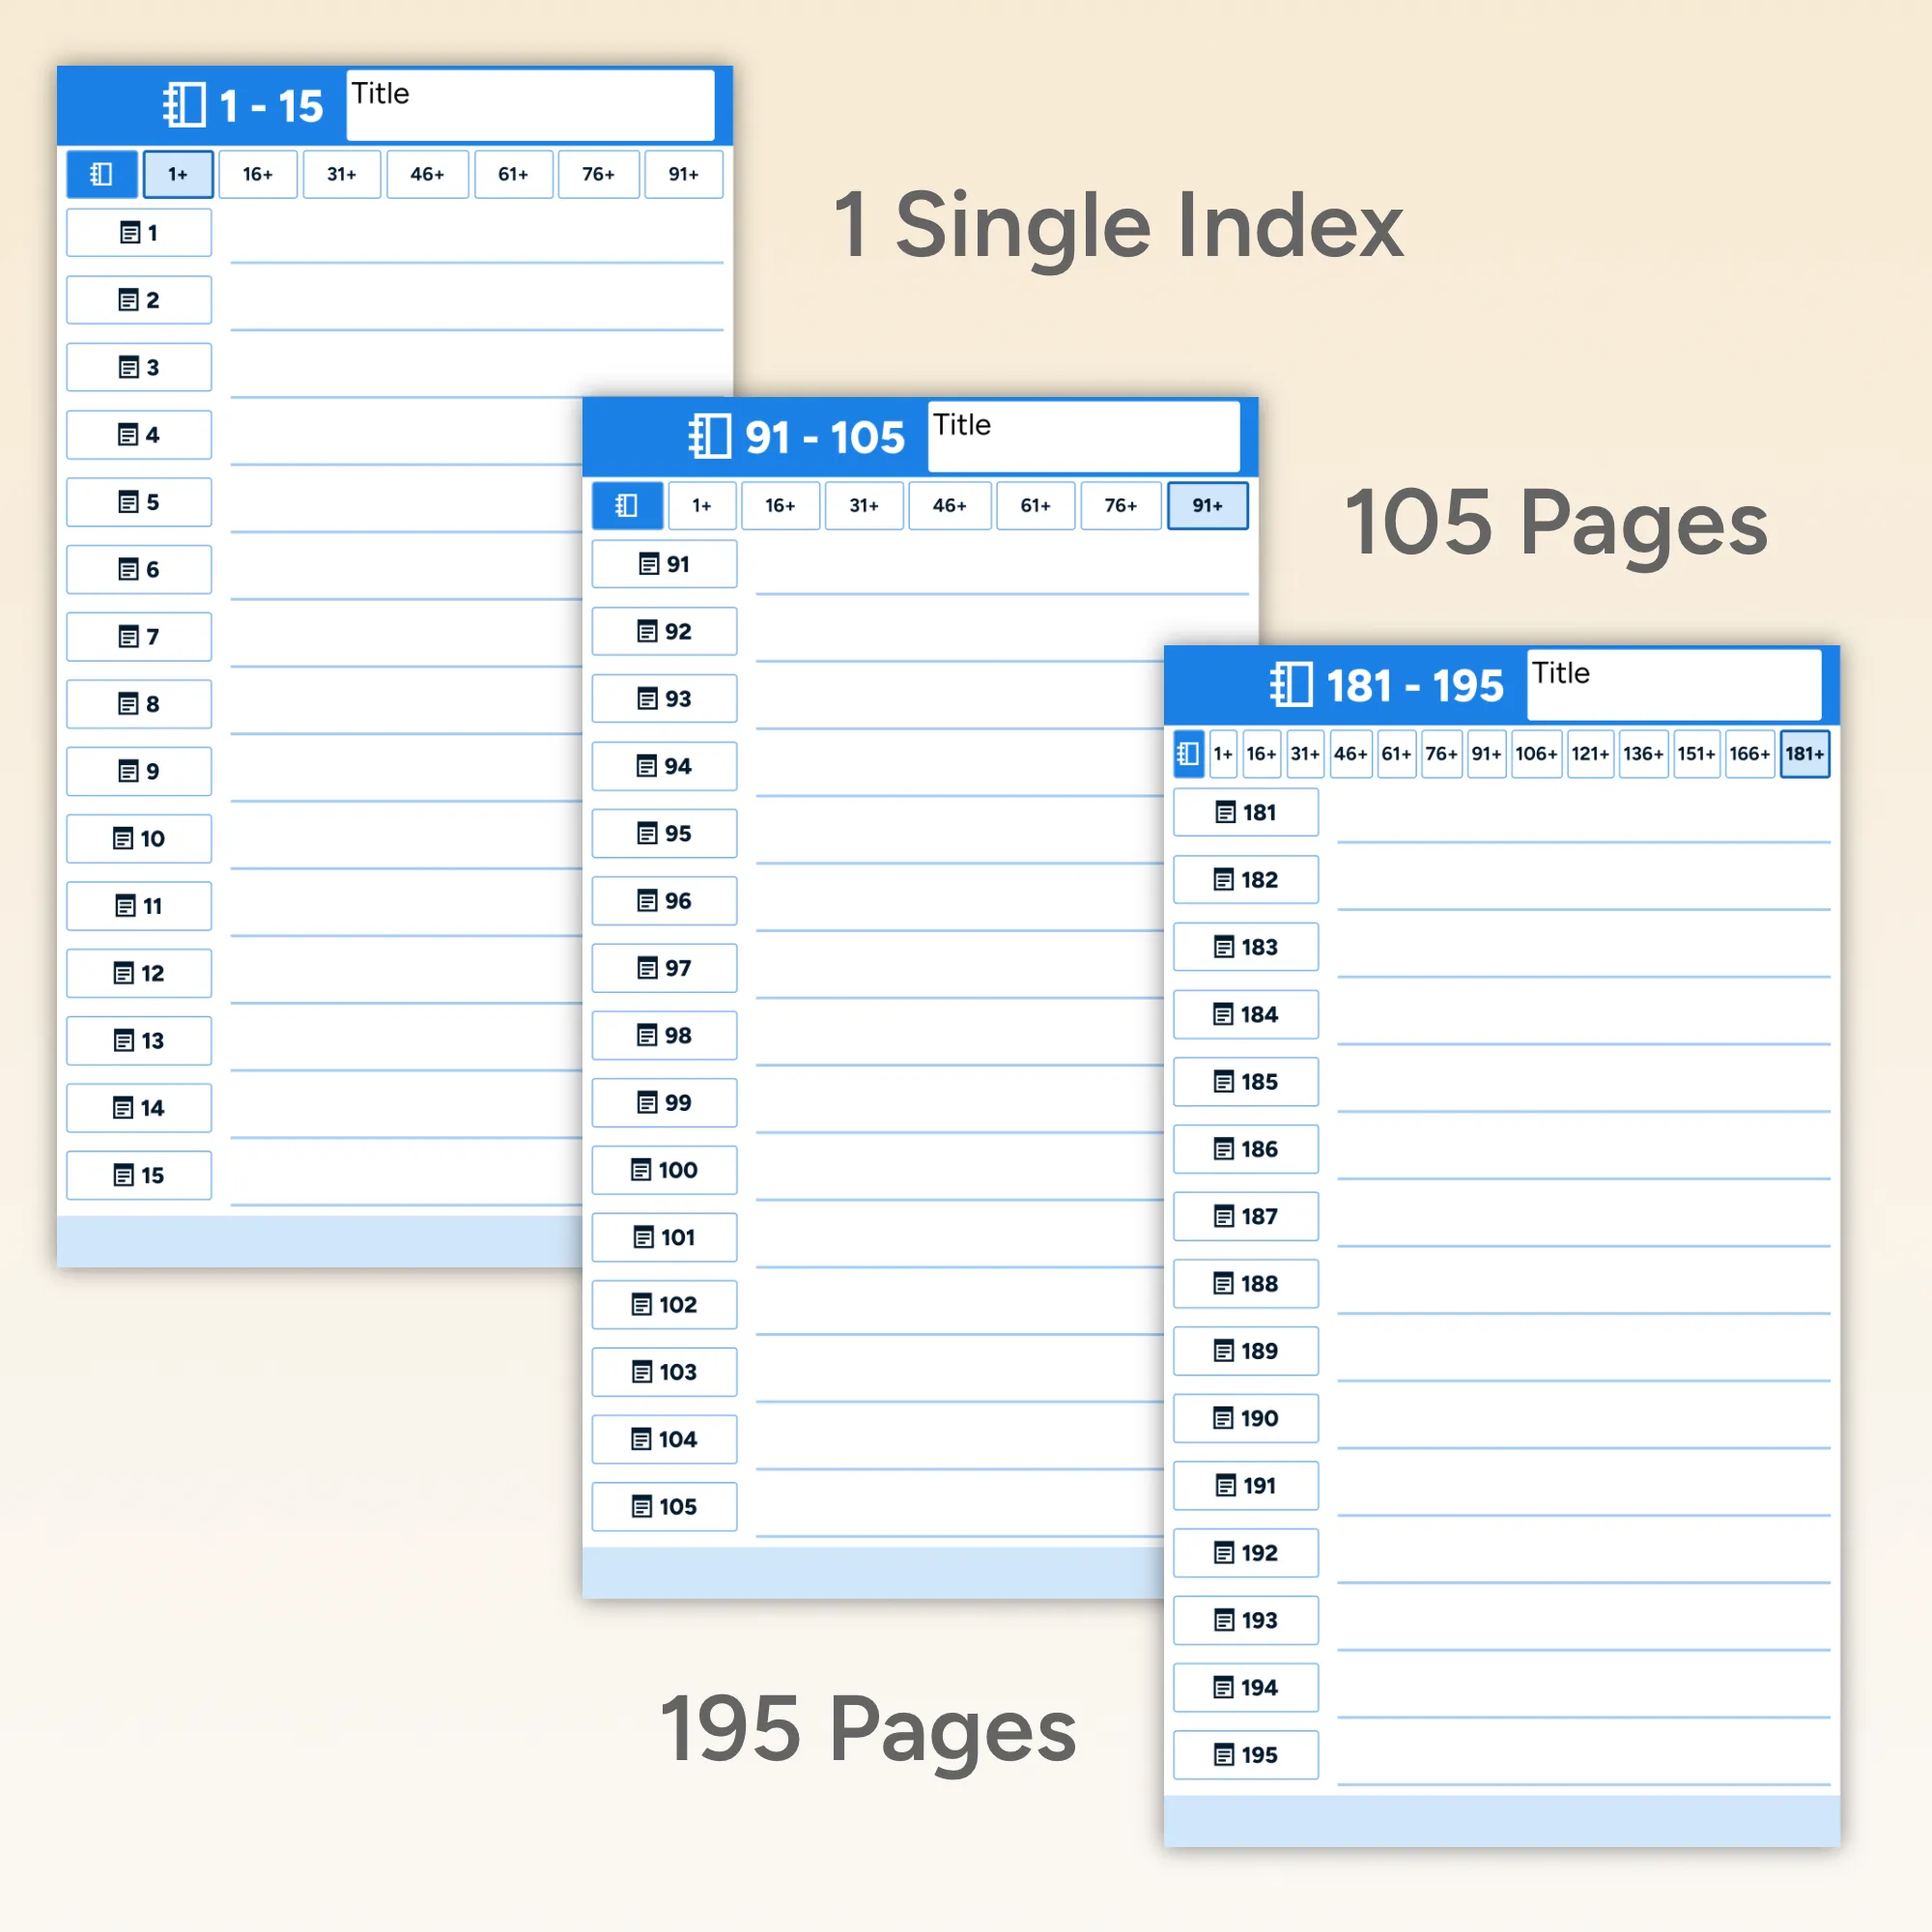Click Title field on 1 - 15 page
Screen dimensions: 1932x1932
coord(530,105)
